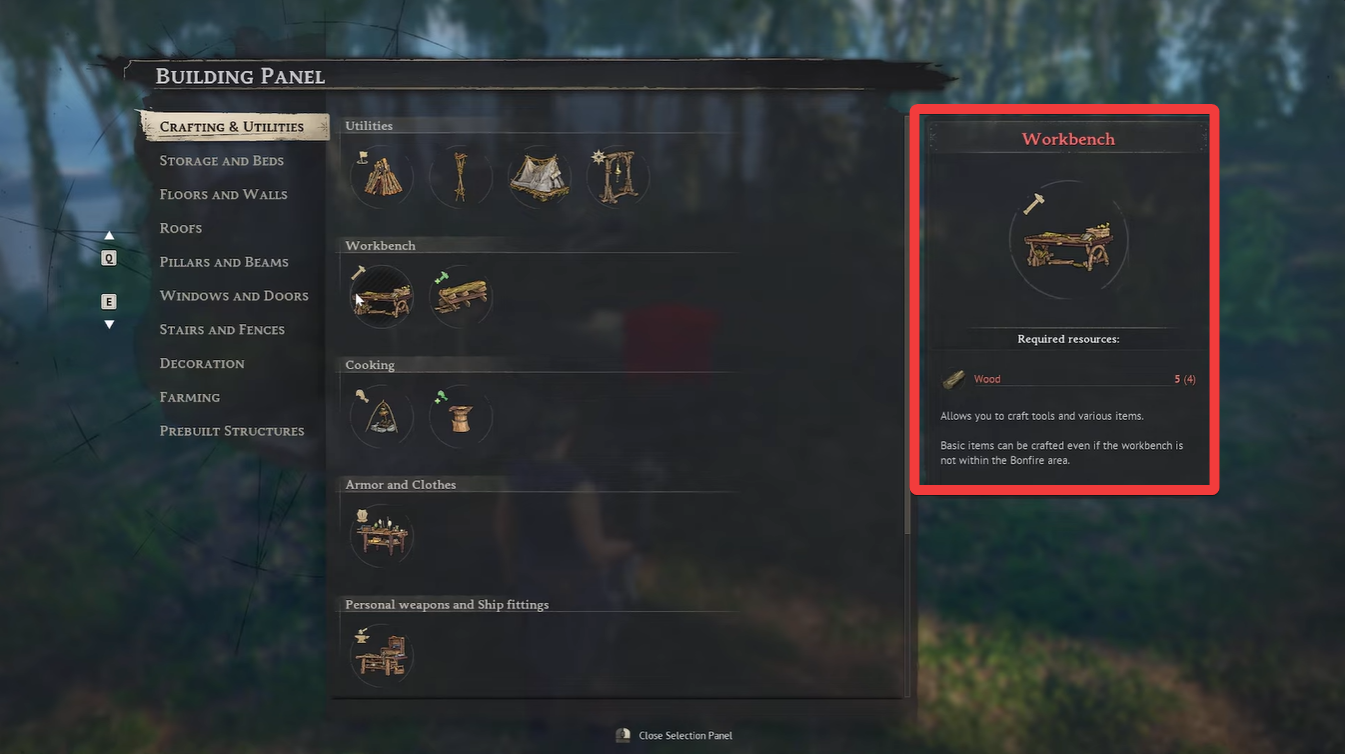The image size is (1345, 754).
Task: Select the upgraded log workbench icon
Action: 460,296
